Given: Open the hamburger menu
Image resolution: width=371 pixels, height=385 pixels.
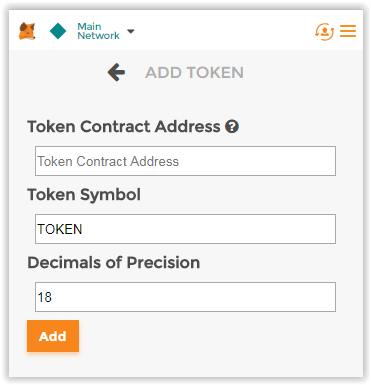Looking at the screenshot, I should pos(348,31).
